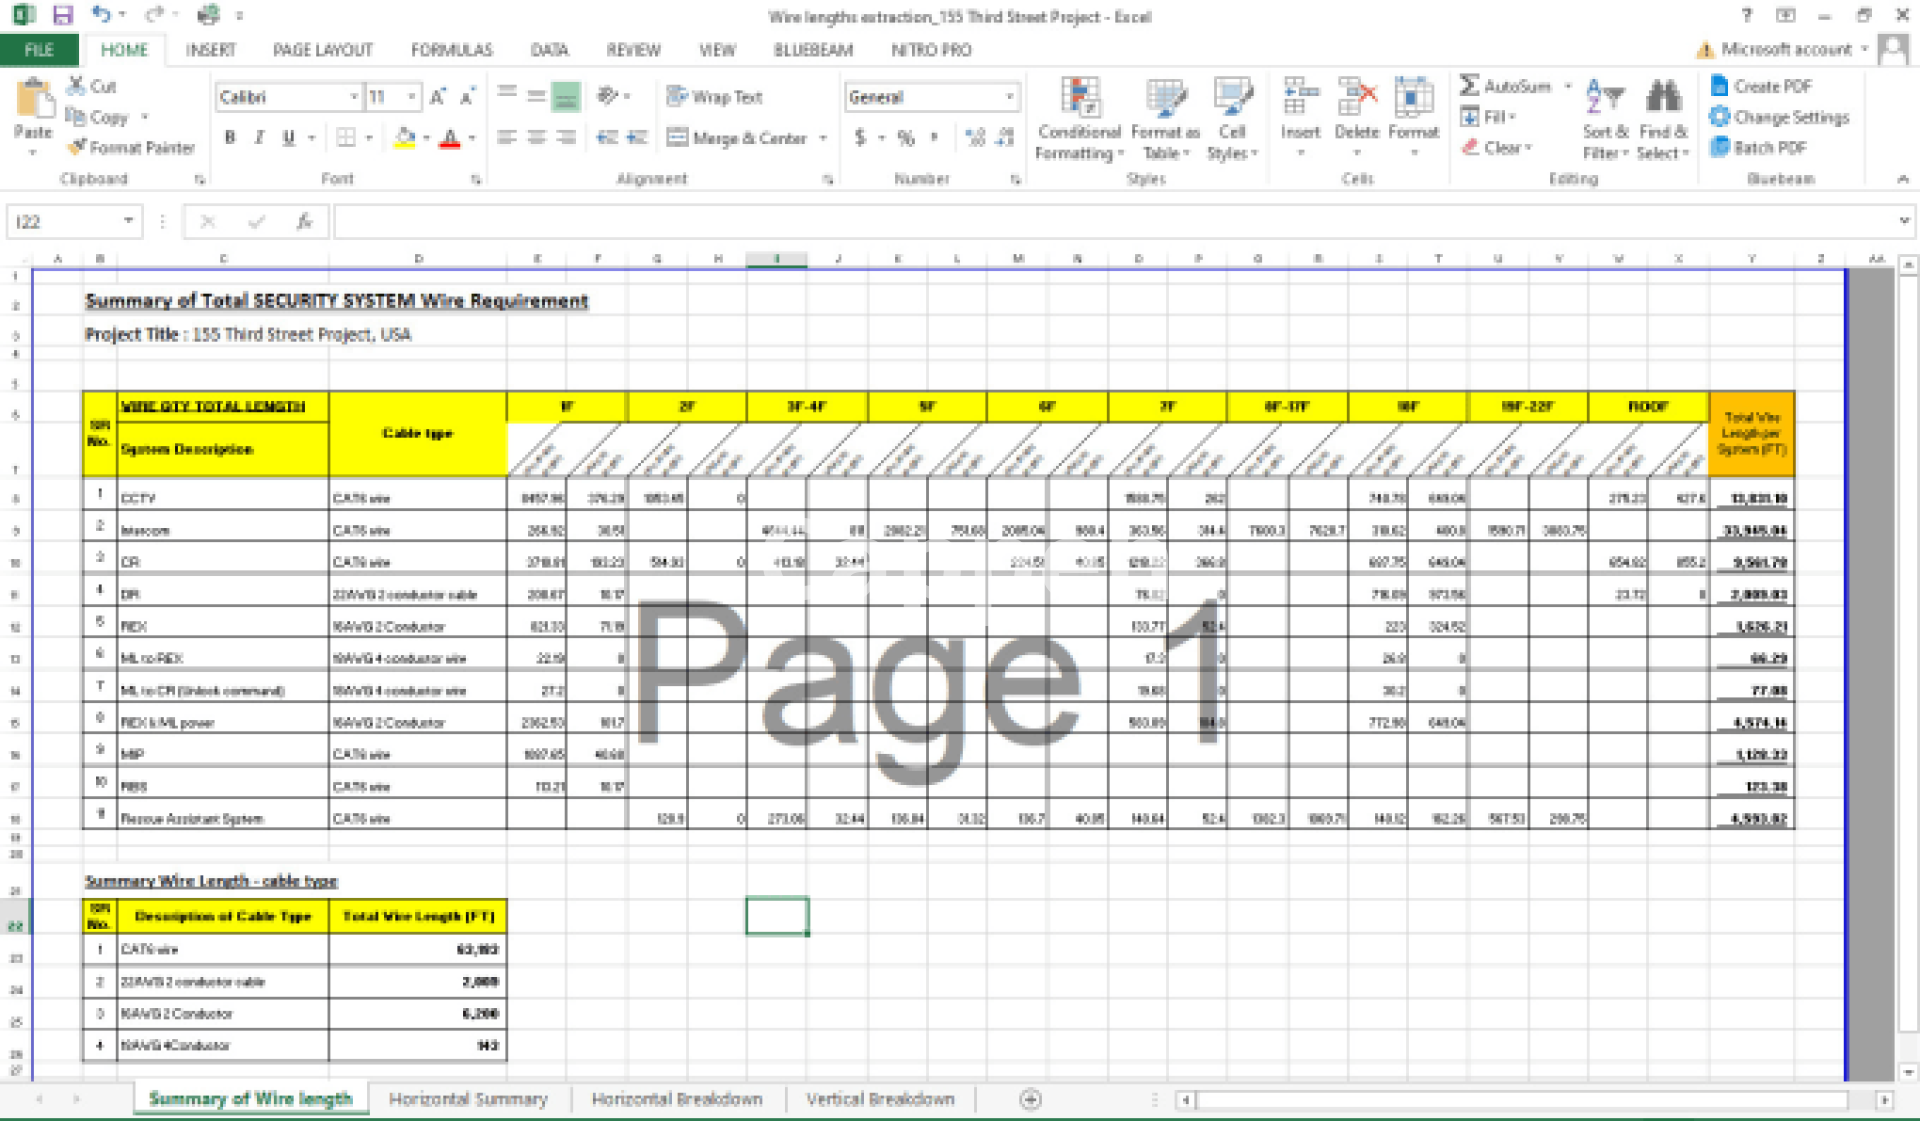Switch to Horizontal Breakdown sheet tab
Viewport: 1920px width, 1121px height.
[676, 1099]
